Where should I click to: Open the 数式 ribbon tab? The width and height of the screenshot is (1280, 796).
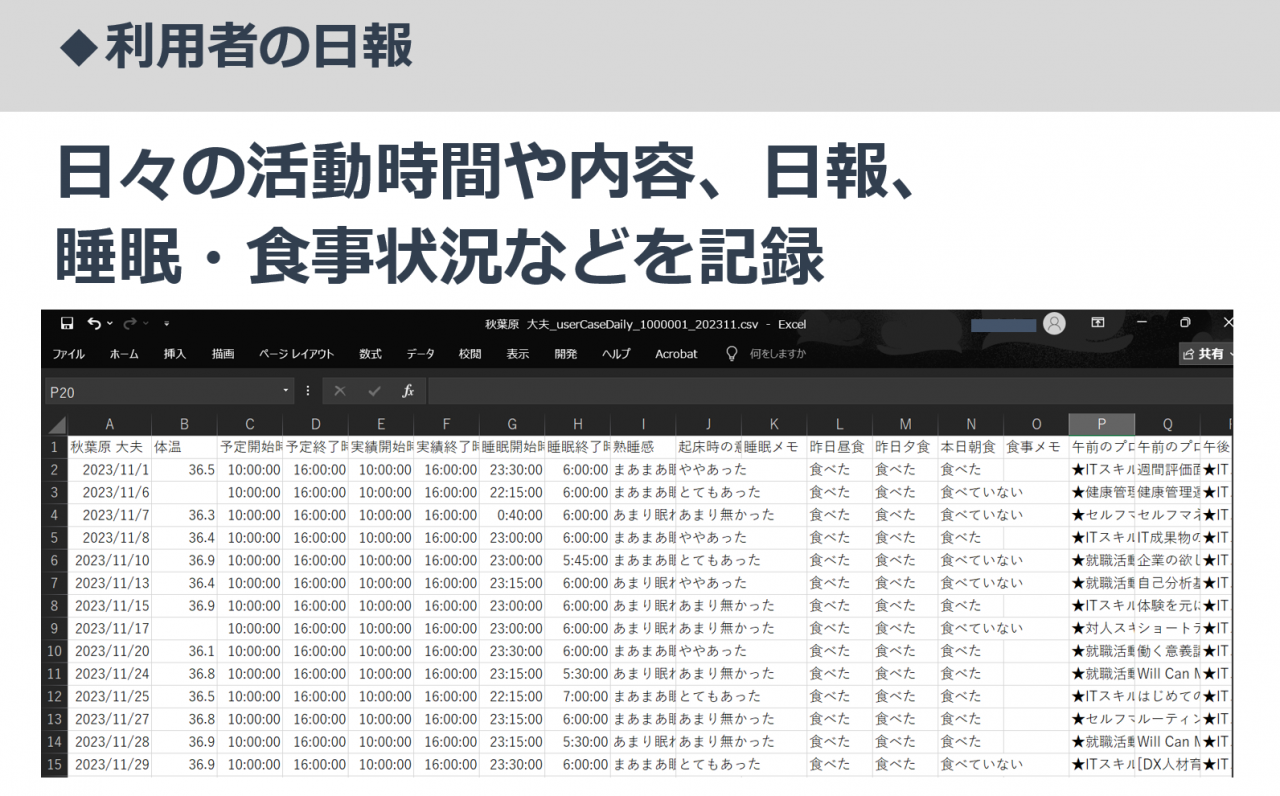370,354
